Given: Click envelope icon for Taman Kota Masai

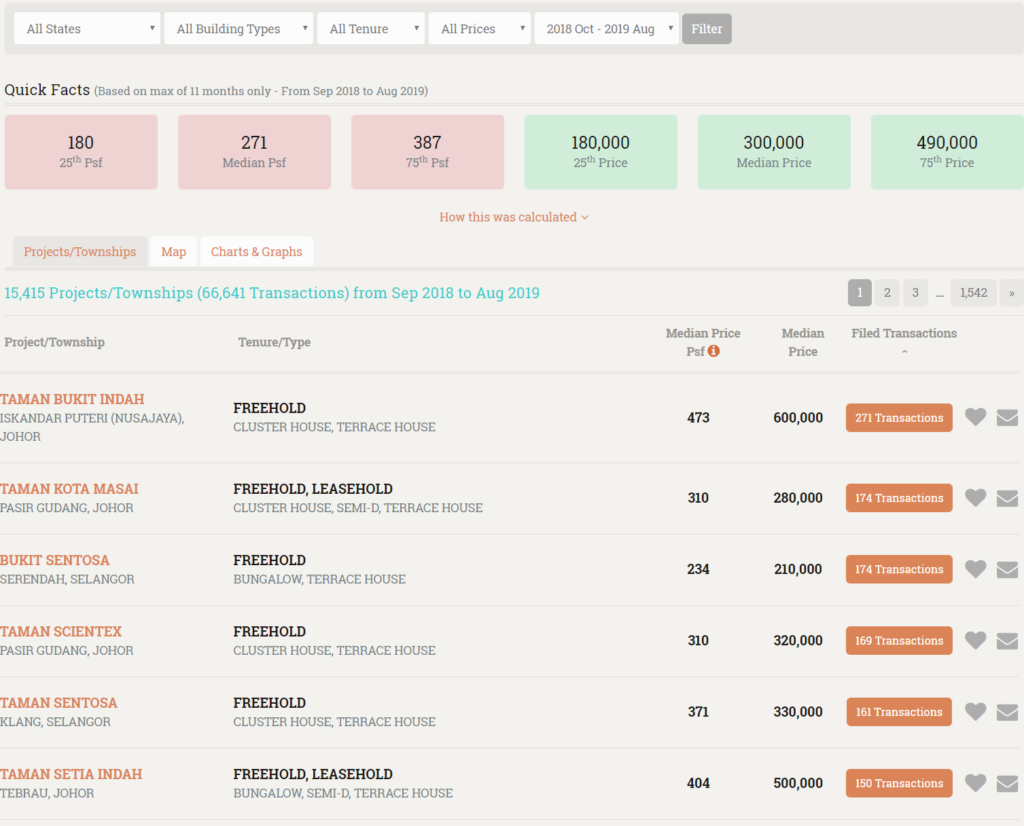Looking at the screenshot, I should (1007, 498).
